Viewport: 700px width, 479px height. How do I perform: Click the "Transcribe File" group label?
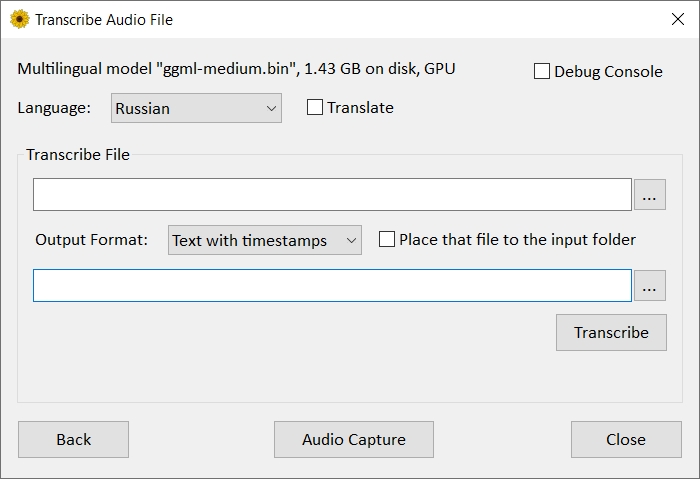click(x=78, y=154)
